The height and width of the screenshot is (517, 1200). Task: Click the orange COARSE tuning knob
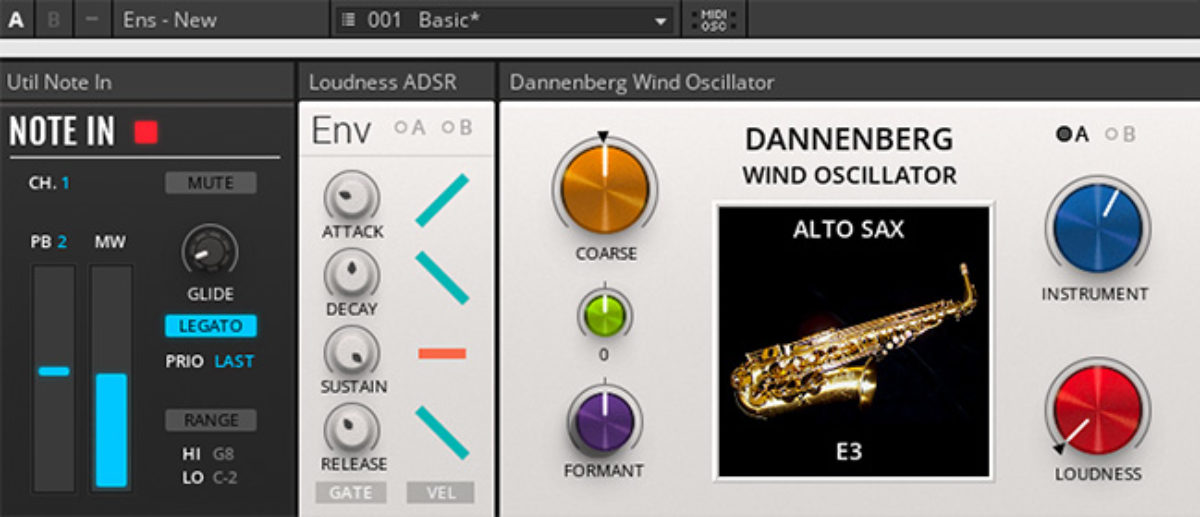click(x=605, y=189)
